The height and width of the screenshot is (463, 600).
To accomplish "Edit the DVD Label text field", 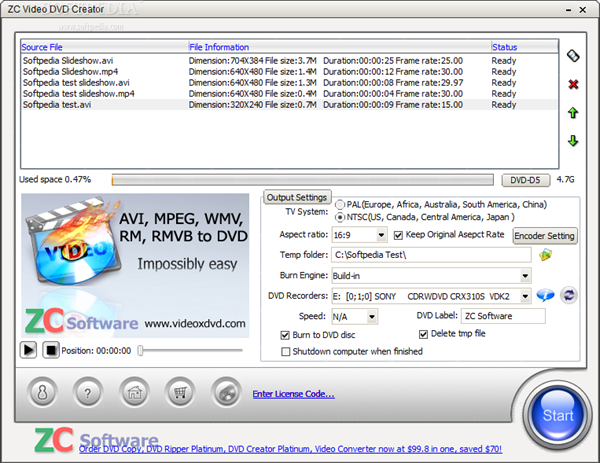I will pyautogui.click(x=503, y=316).
